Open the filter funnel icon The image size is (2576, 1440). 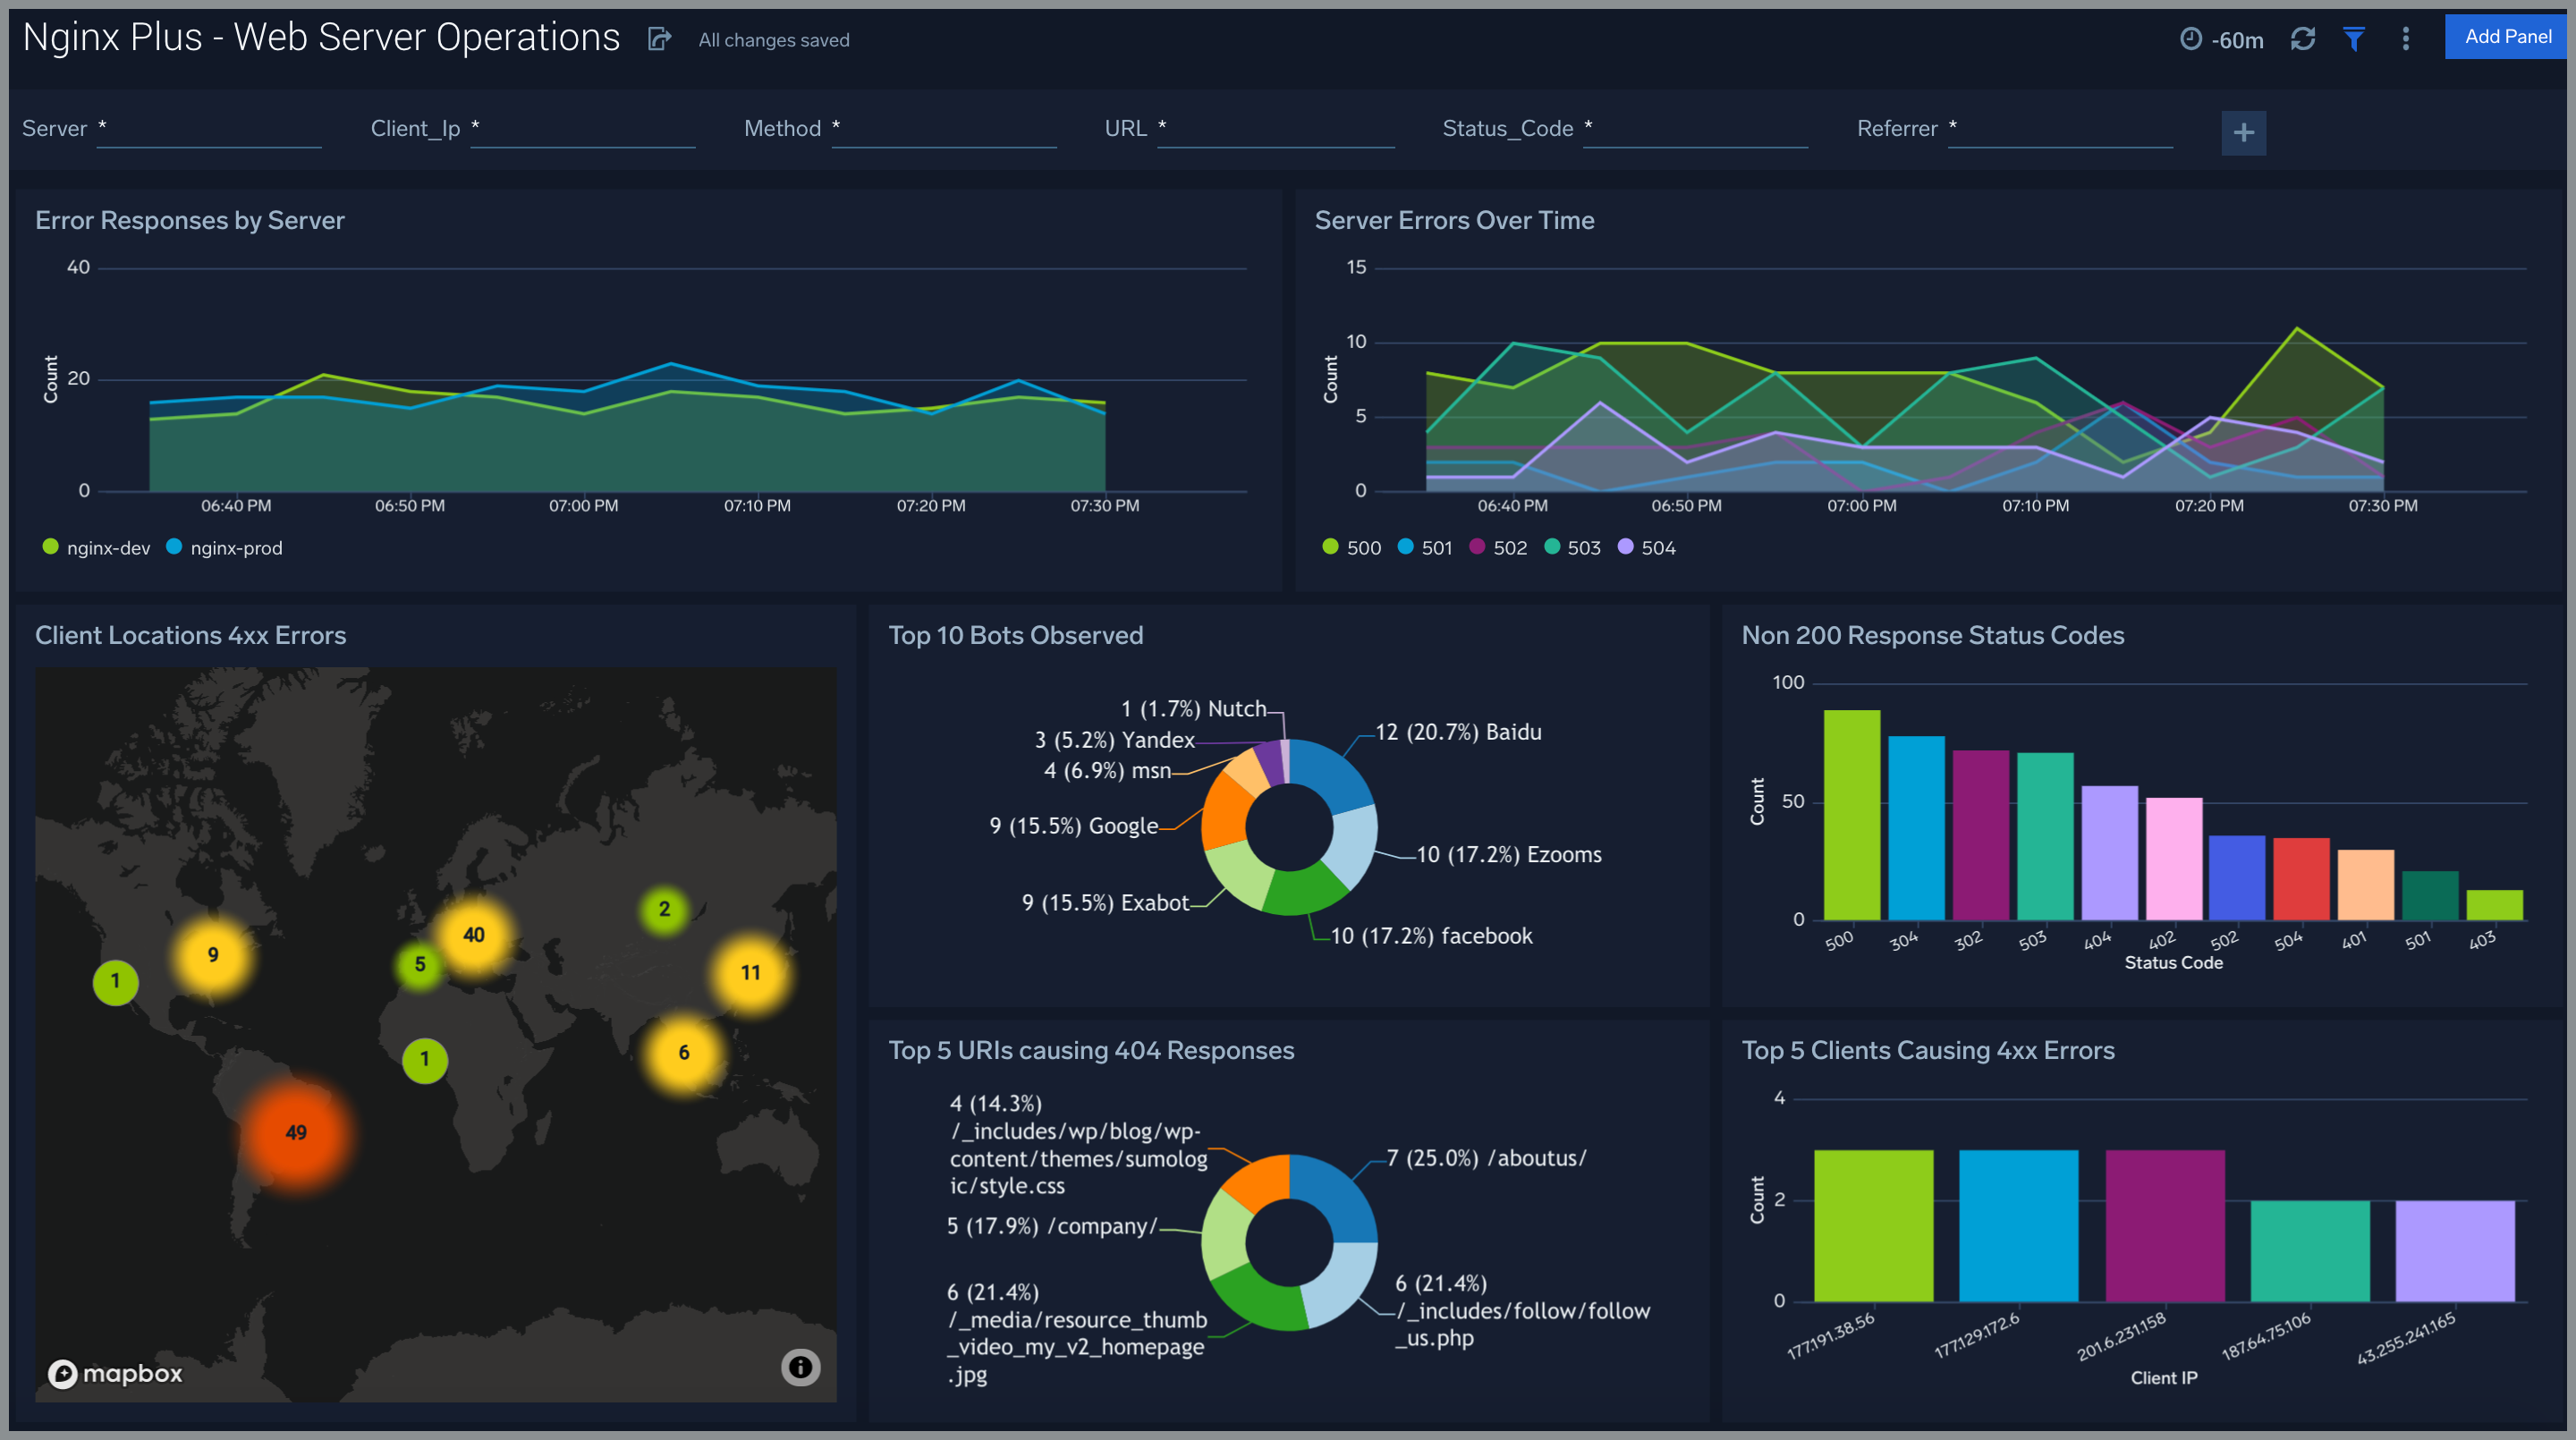click(x=2354, y=39)
